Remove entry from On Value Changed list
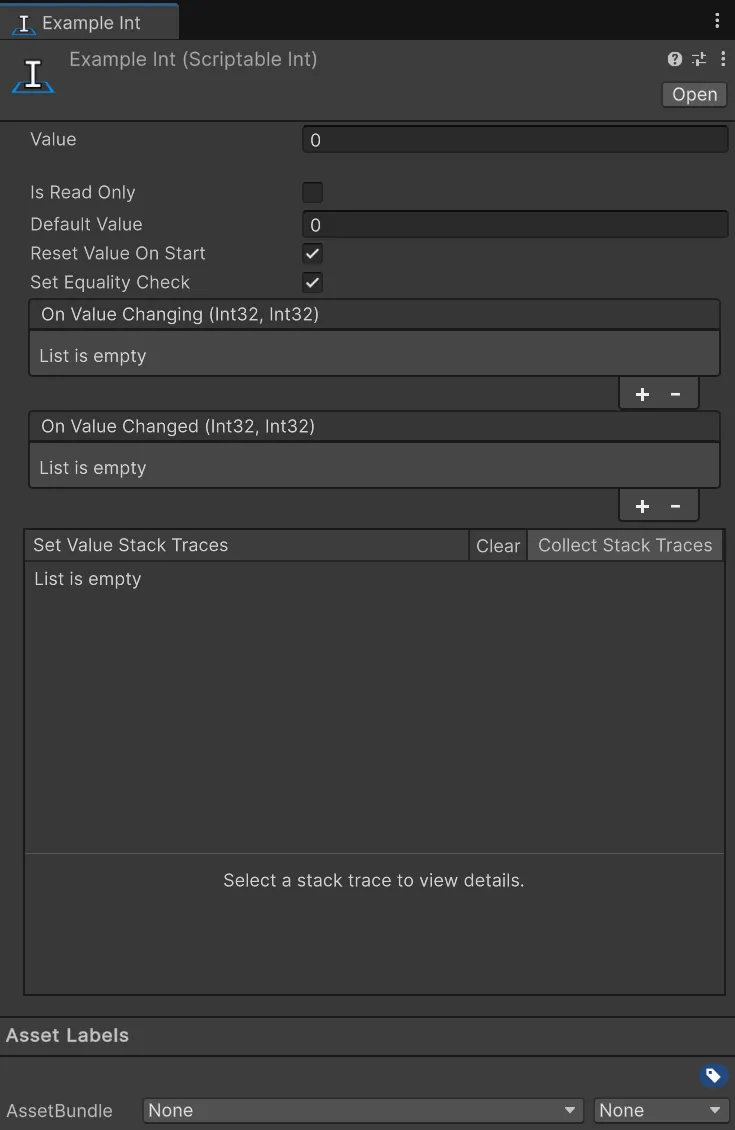The height and width of the screenshot is (1130, 735). (x=676, y=506)
